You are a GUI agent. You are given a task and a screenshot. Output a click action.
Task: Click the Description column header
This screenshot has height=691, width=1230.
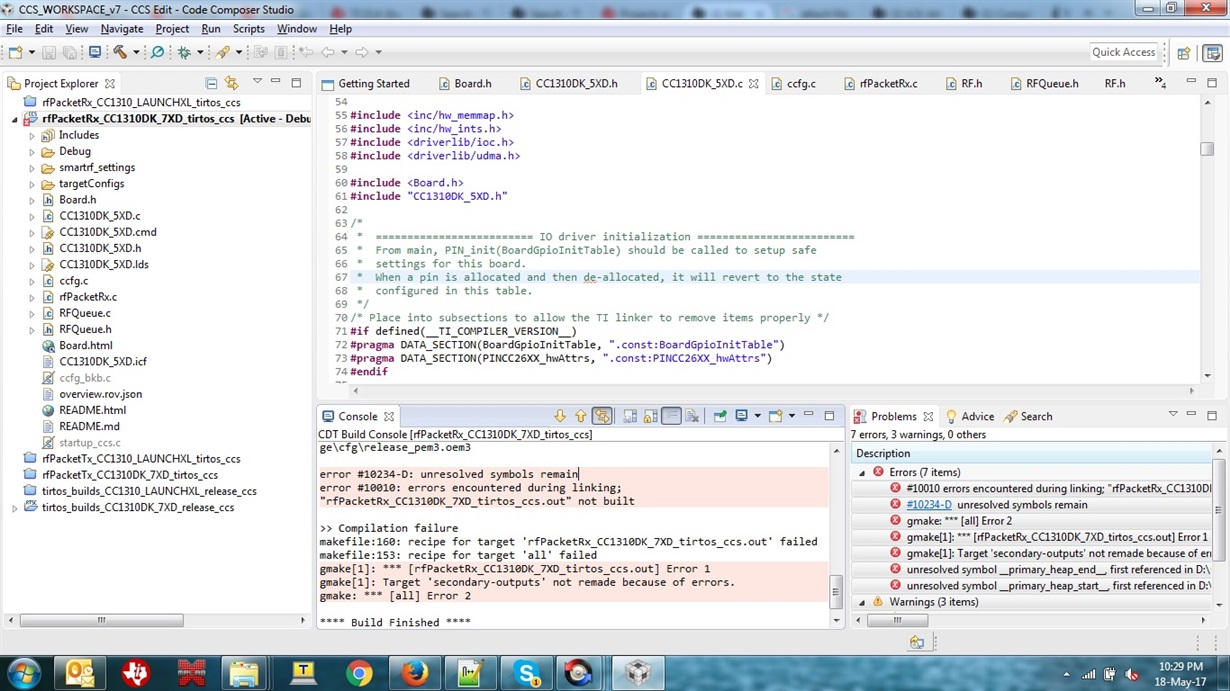point(1032,454)
